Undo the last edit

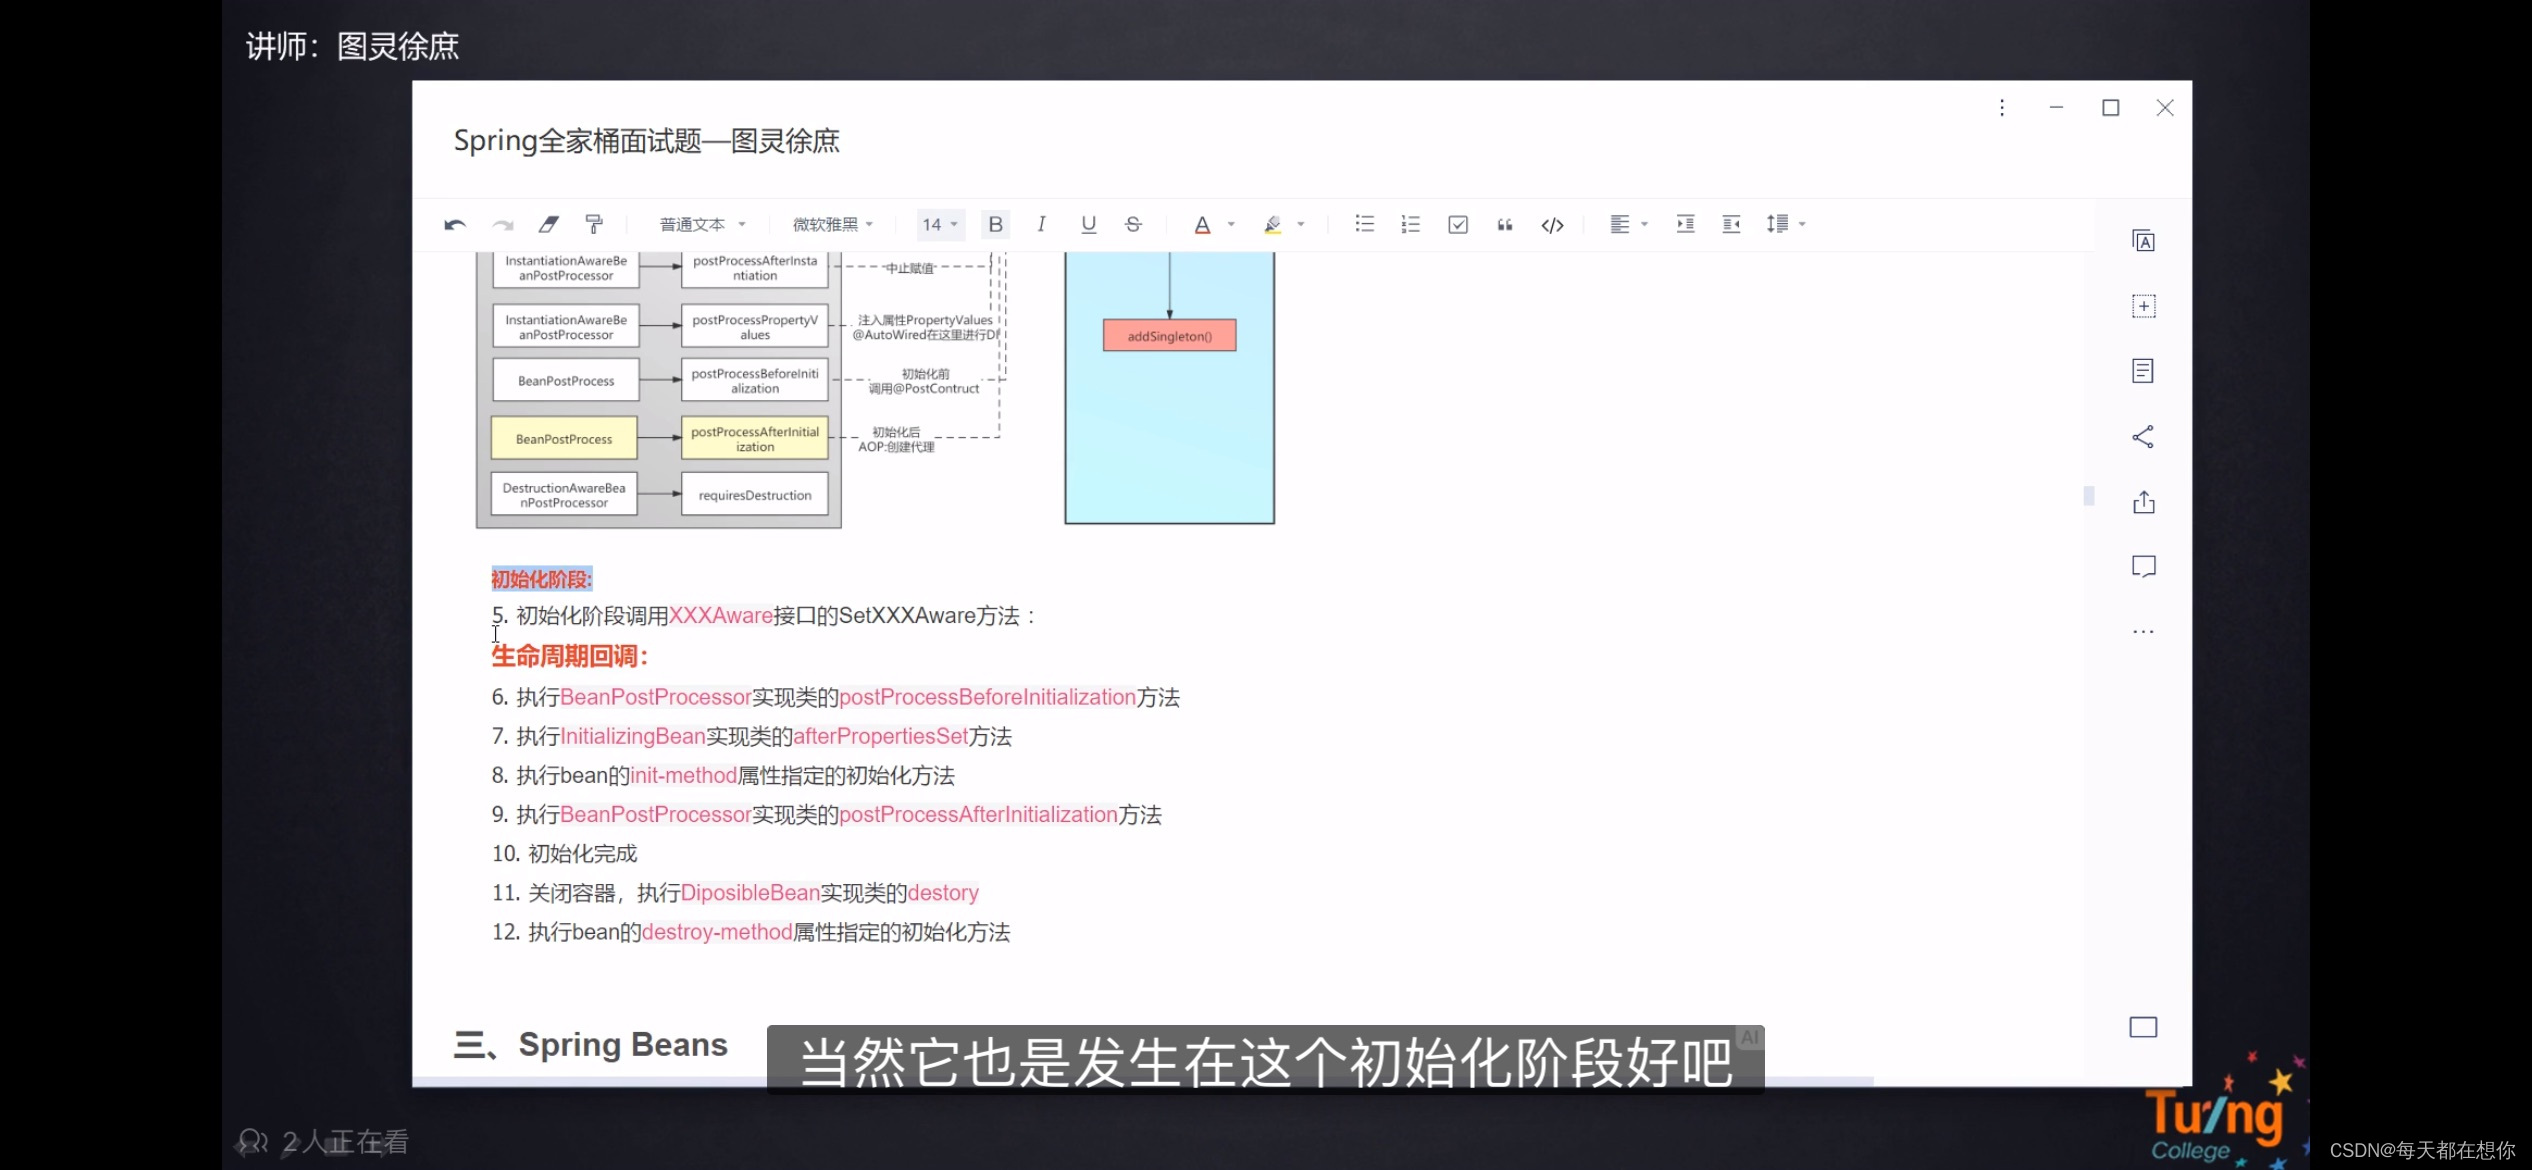coord(454,225)
